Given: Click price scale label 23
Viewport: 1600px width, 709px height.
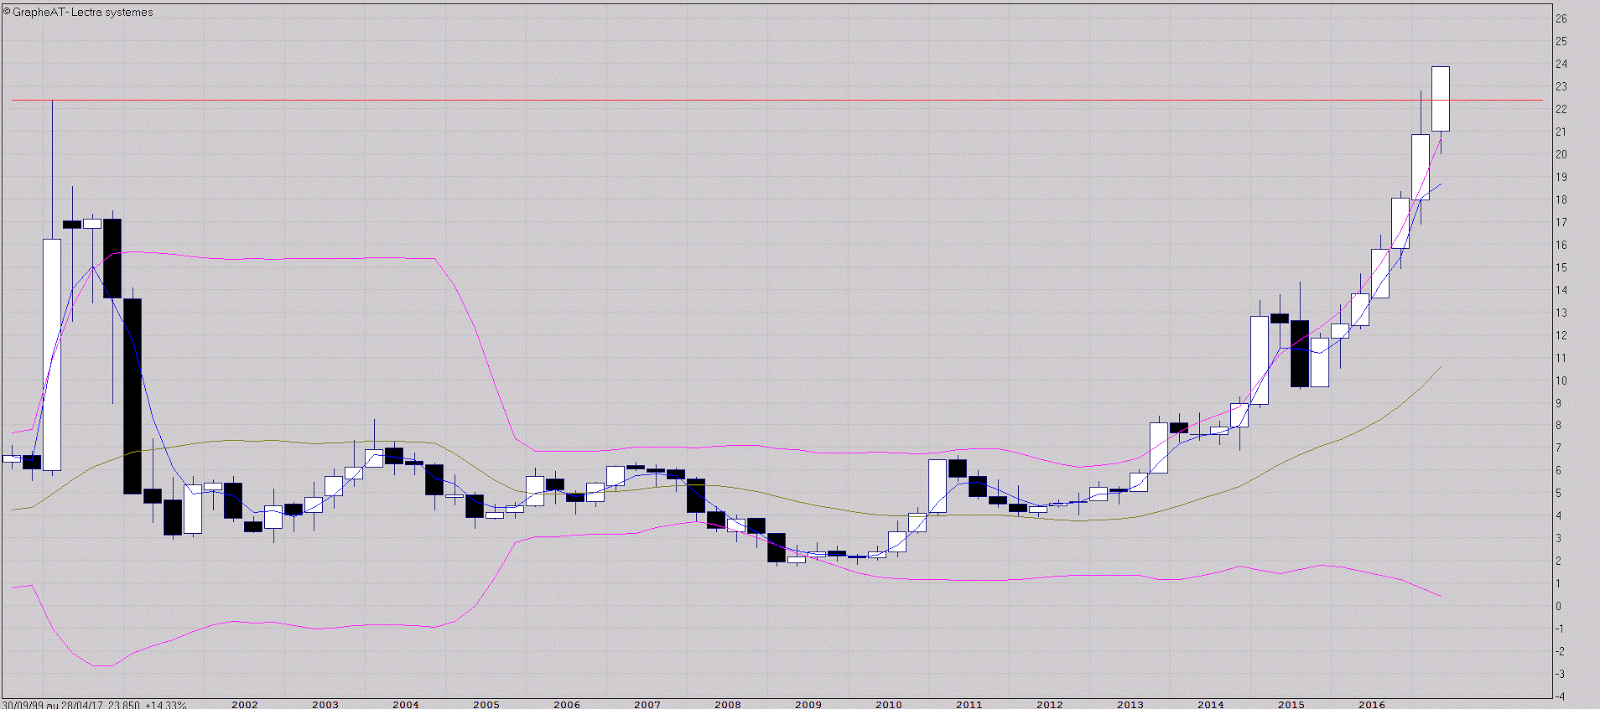Looking at the screenshot, I should pos(1561,87).
